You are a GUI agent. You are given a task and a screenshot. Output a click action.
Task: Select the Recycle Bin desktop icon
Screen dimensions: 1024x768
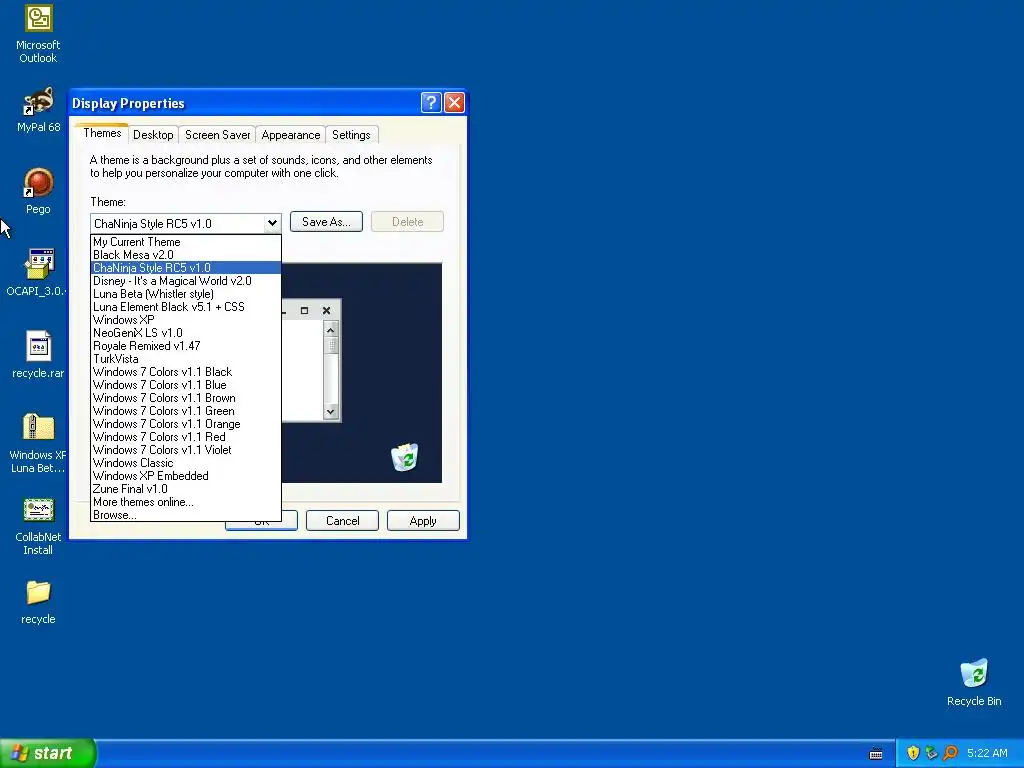974,683
